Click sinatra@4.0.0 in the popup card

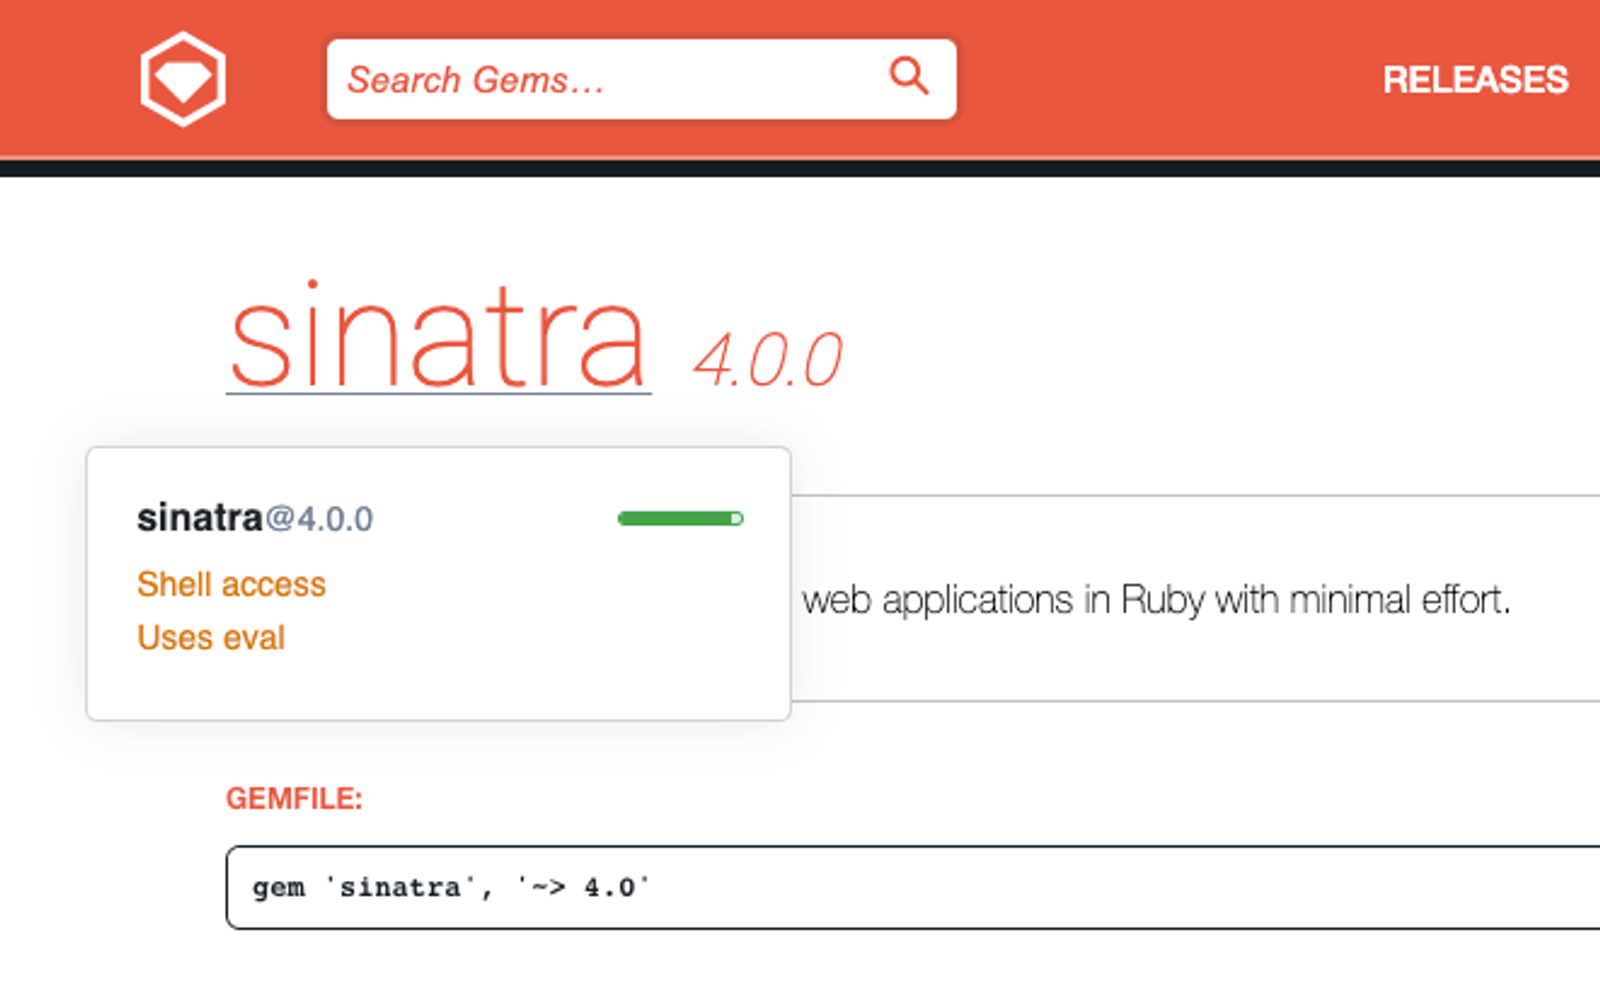[255, 518]
